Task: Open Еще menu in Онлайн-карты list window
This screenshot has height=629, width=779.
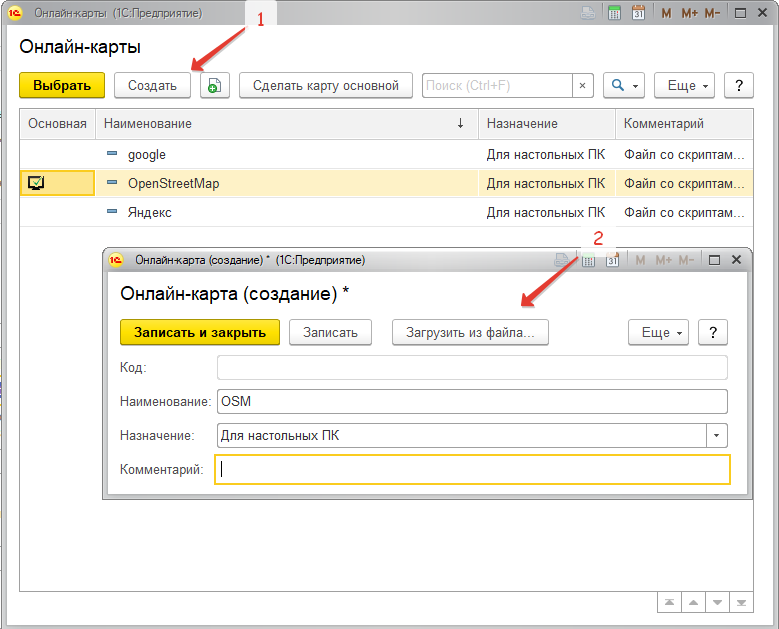Action: (685, 85)
